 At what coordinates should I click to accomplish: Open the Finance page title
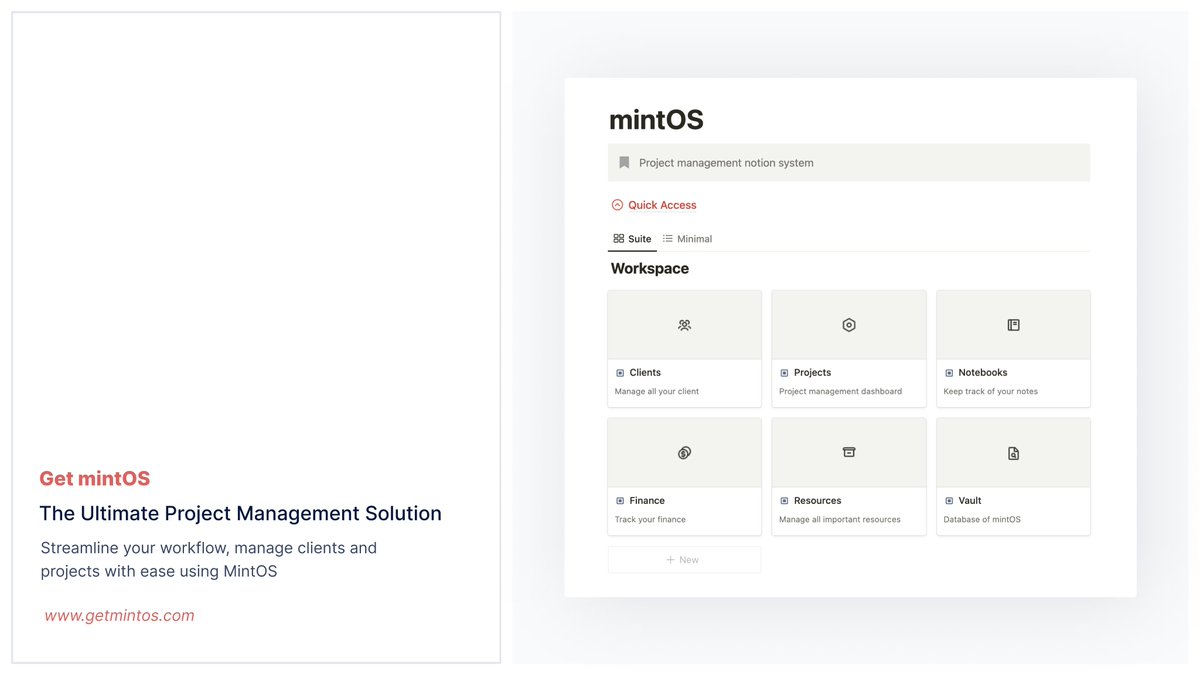(x=647, y=501)
